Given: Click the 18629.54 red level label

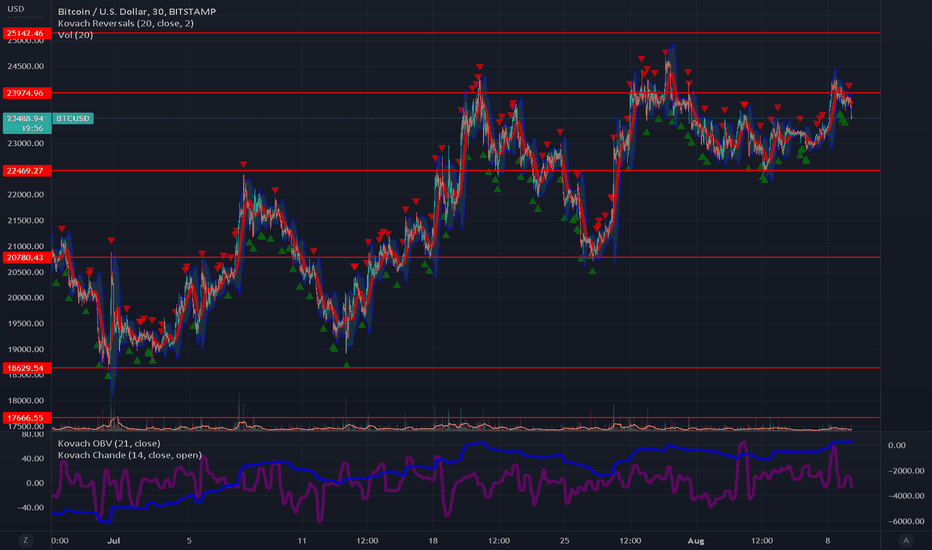Looking at the screenshot, I should pos(27,368).
